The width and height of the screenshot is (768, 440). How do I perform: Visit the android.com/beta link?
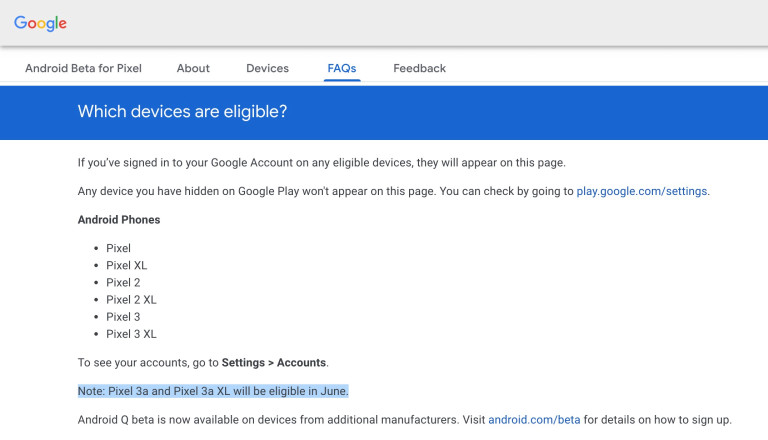click(x=534, y=419)
